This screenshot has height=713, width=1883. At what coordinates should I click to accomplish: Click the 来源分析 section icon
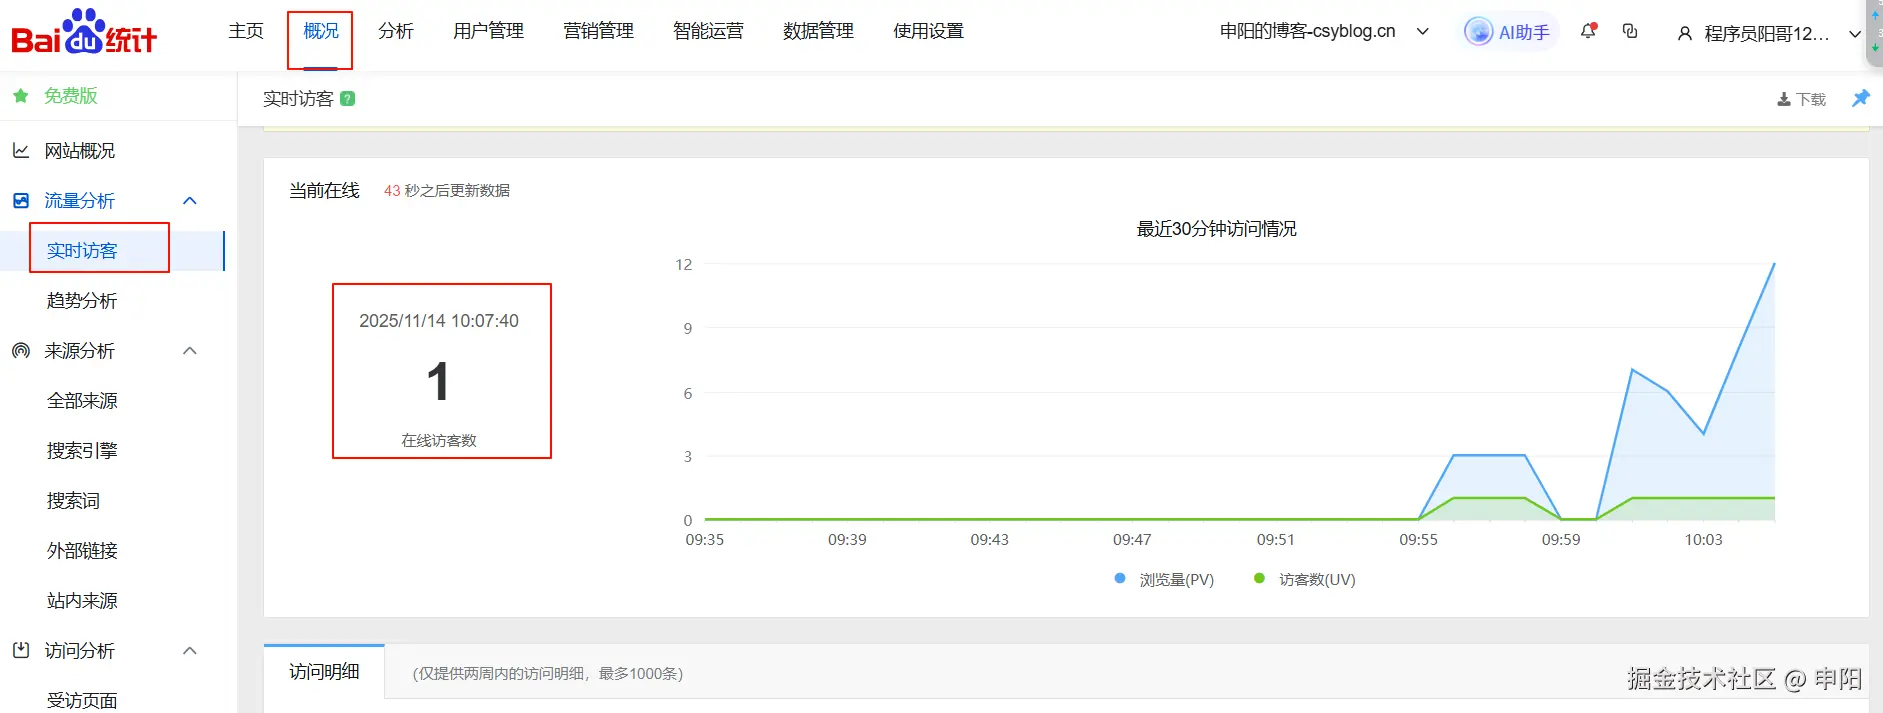pos(21,351)
